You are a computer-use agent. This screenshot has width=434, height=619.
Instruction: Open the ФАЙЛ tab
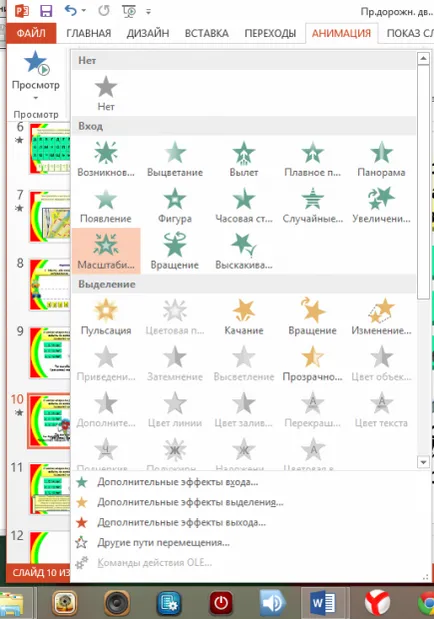point(31,33)
